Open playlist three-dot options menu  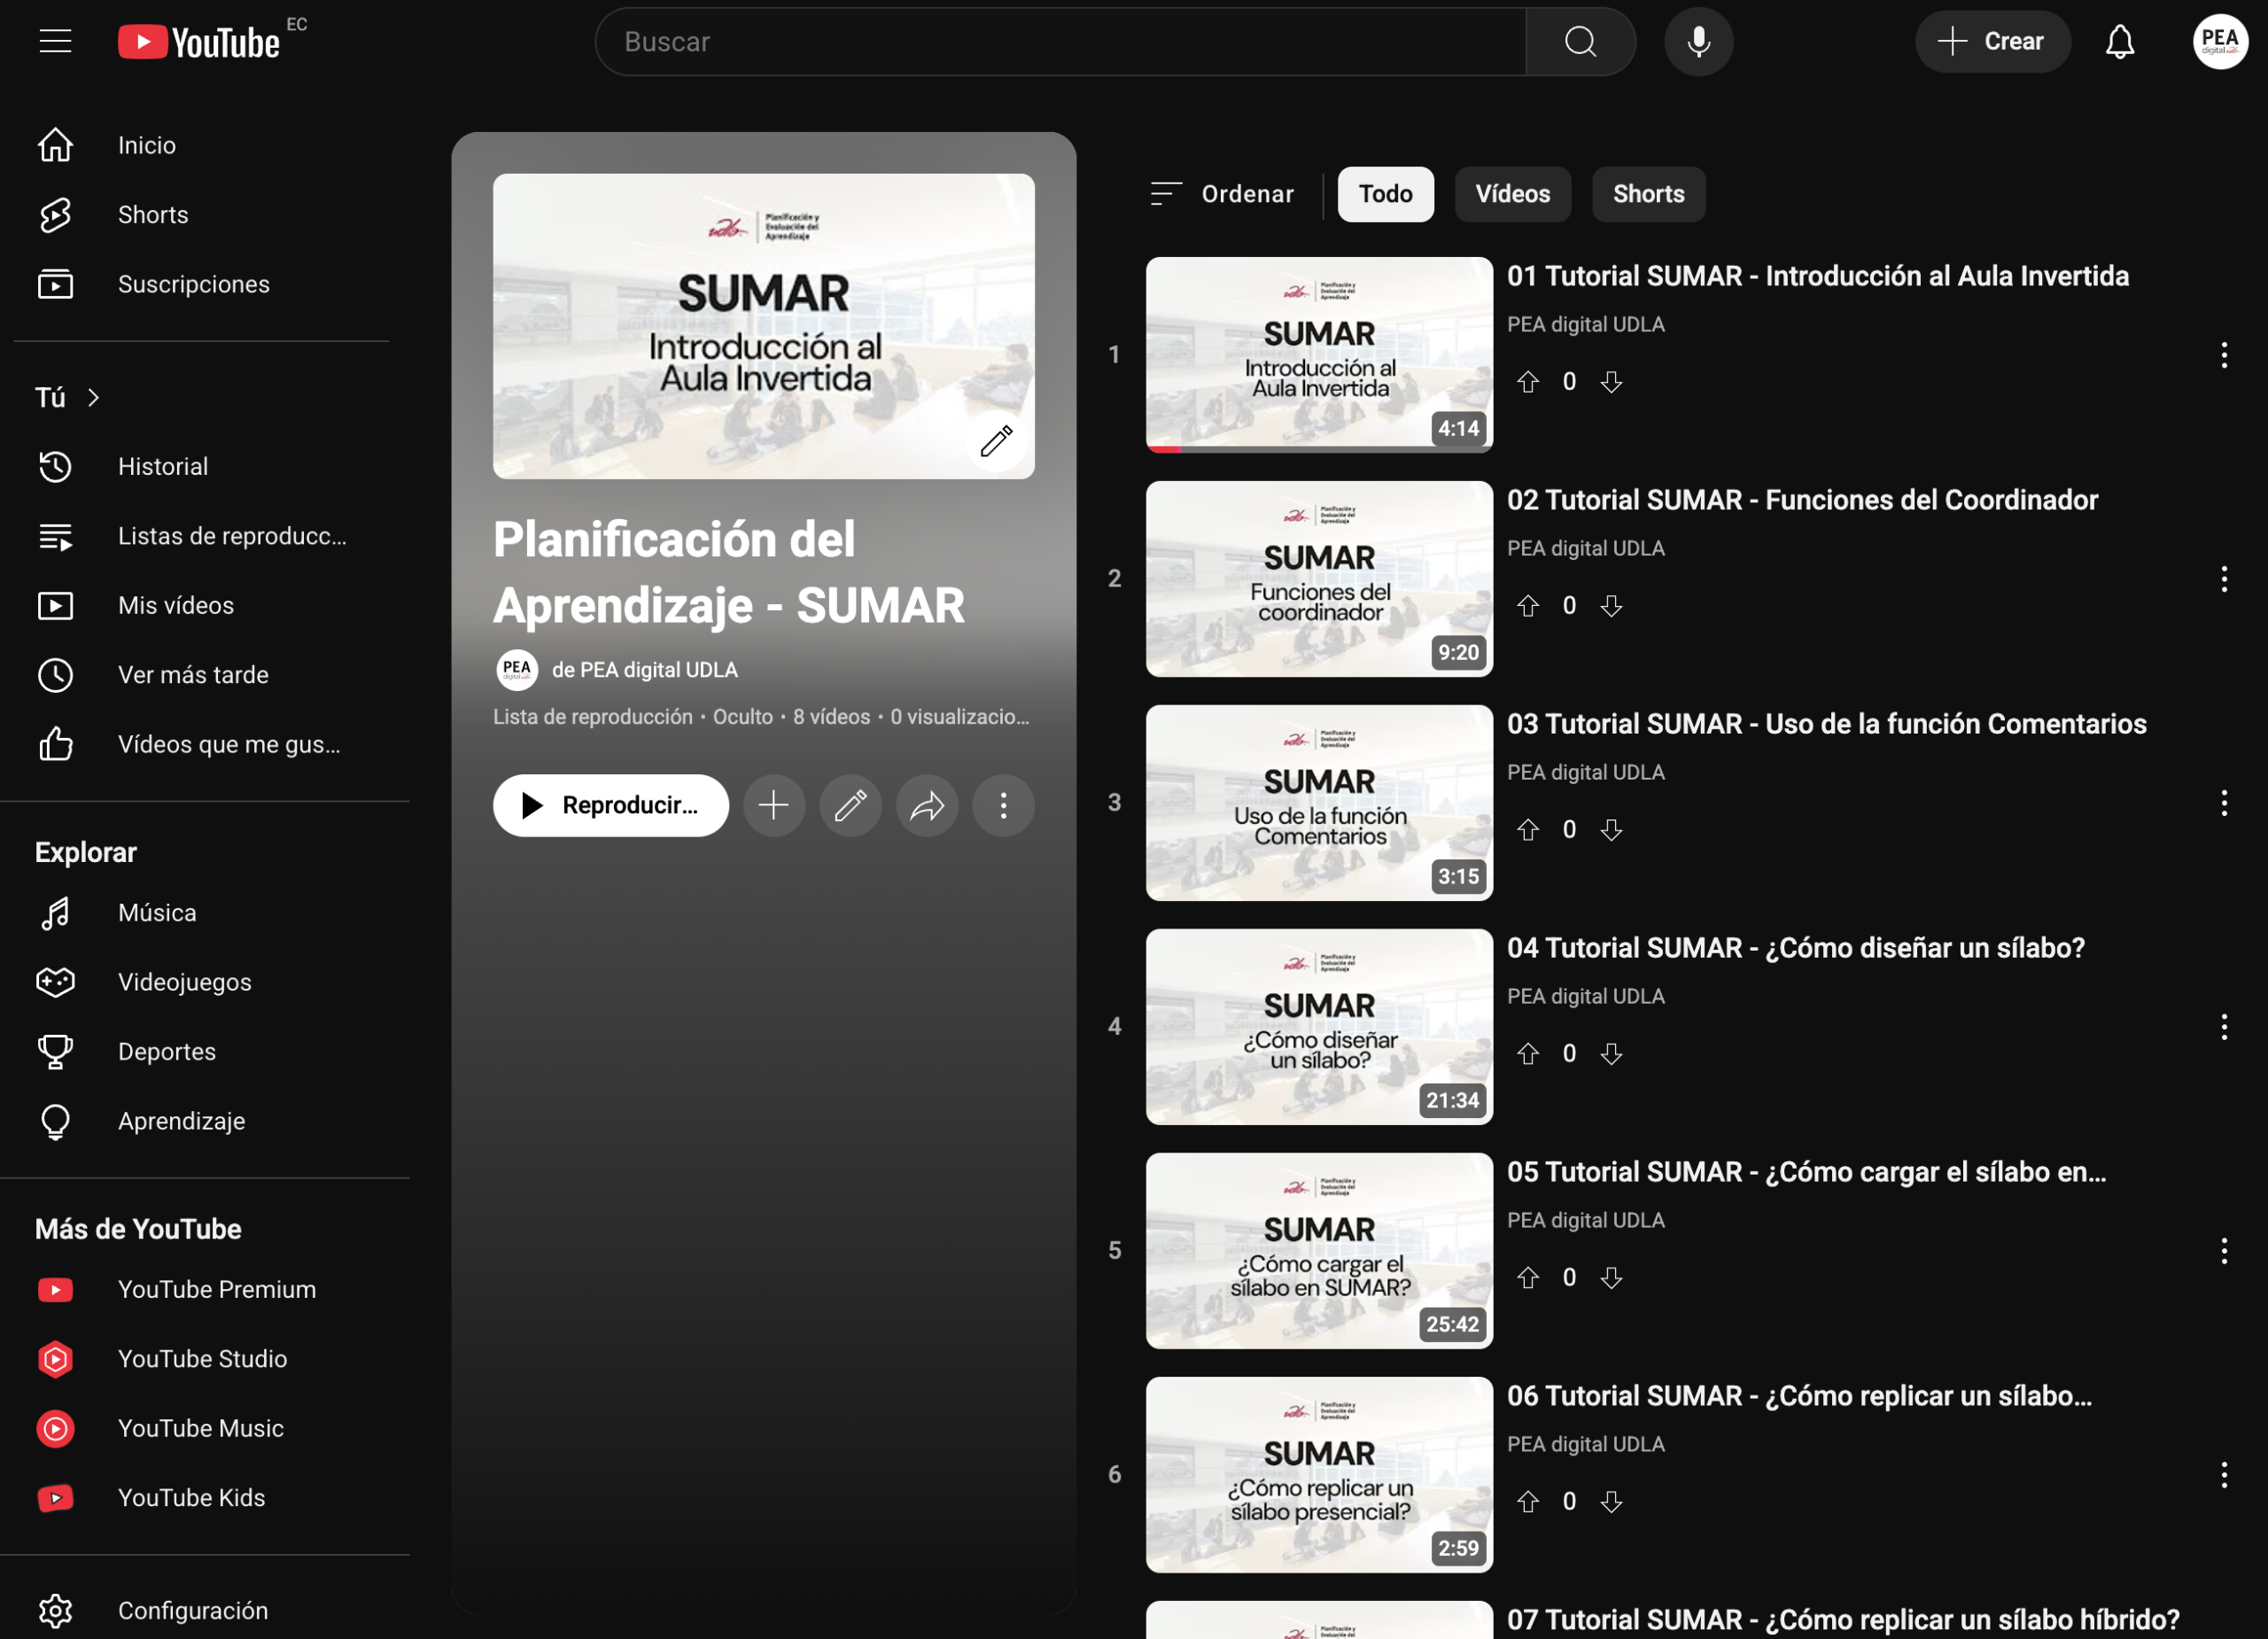point(1003,805)
